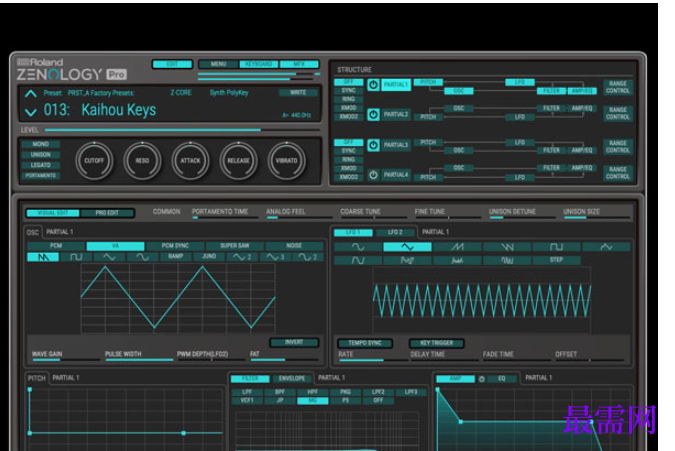Viewport: 675px width, 451px height.
Task: Choose the sample-and-hold LFO shape
Action: pos(407,260)
